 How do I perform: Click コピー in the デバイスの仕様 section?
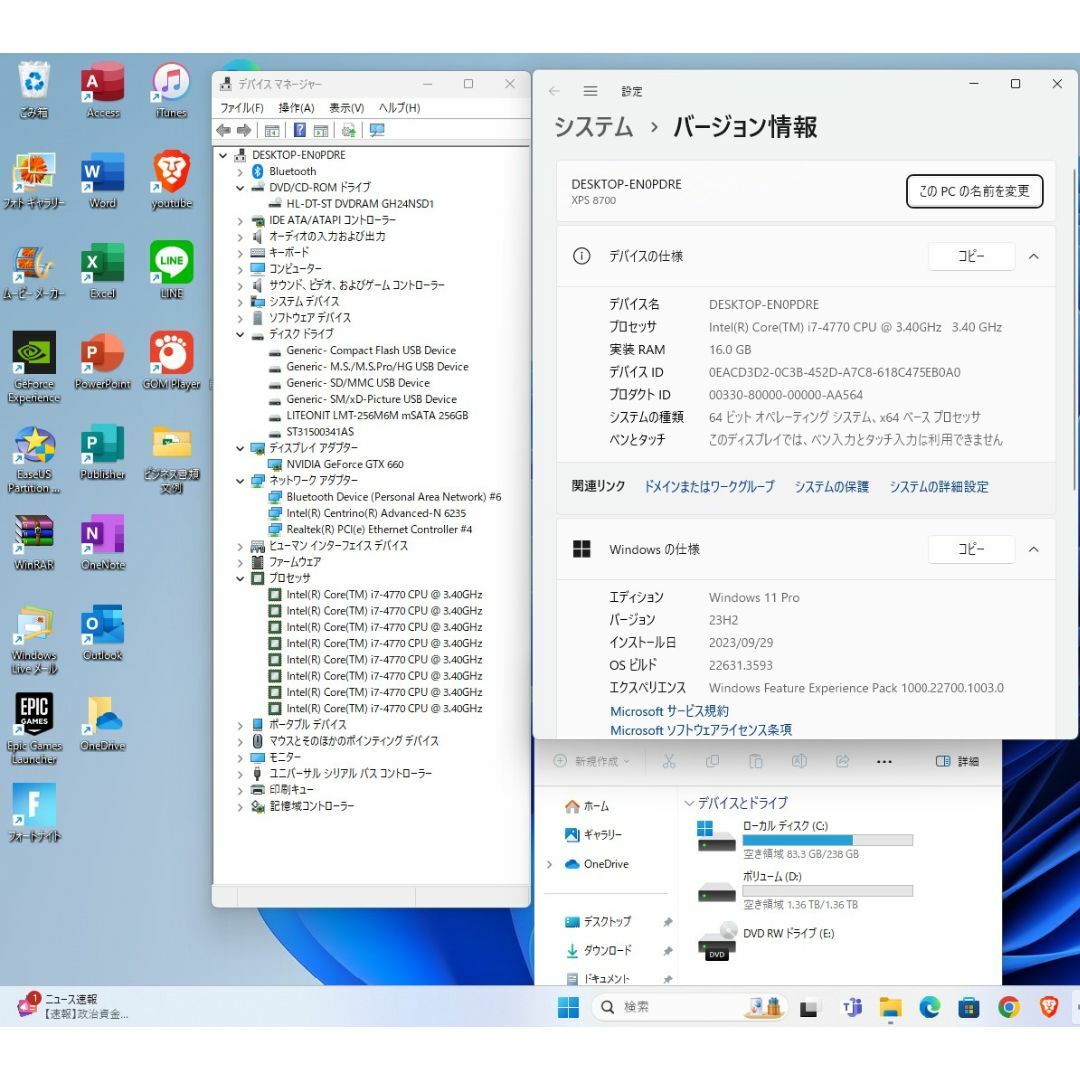(x=971, y=256)
